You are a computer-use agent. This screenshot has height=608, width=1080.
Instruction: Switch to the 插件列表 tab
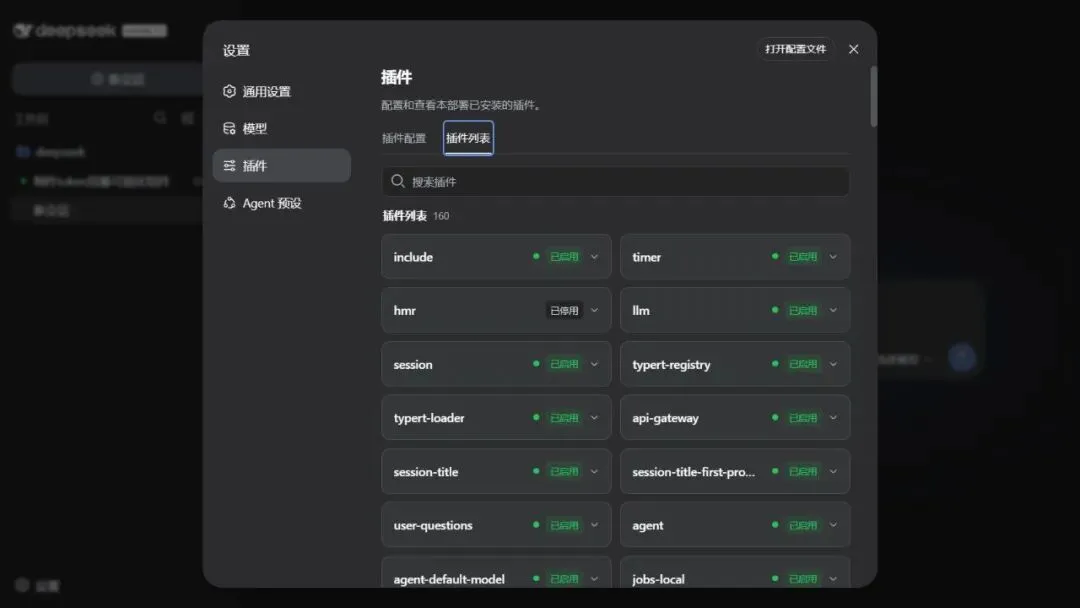(x=468, y=138)
